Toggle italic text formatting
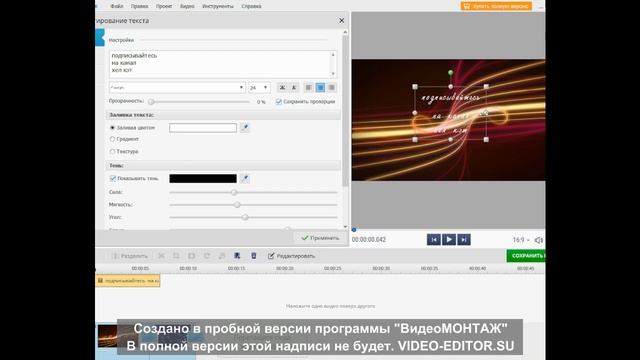This screenshot has height=360, width=640. [293, 87]
